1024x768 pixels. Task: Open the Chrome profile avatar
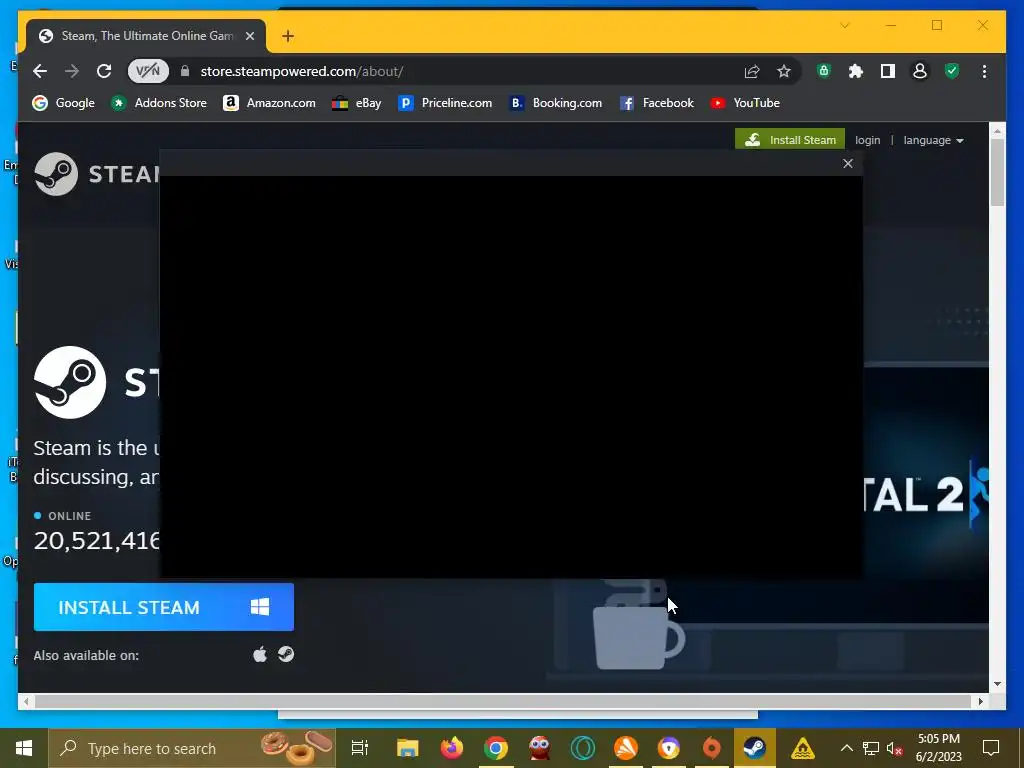click(920, 71)
